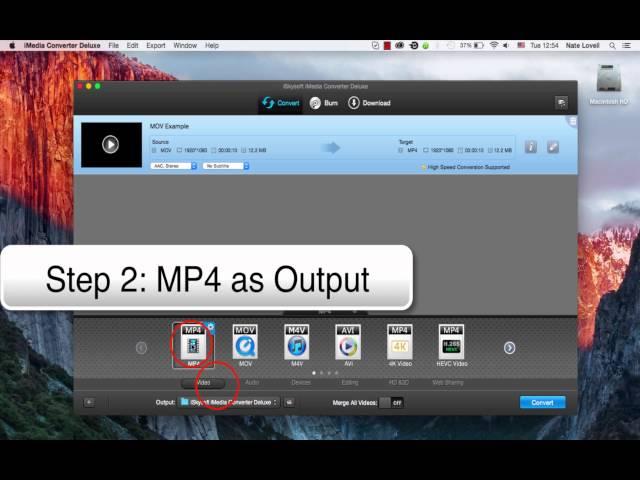The height and width of the screenshot is (480, 640).
Task: Select the Devices format category tab
Action: [x=301, y=382]
